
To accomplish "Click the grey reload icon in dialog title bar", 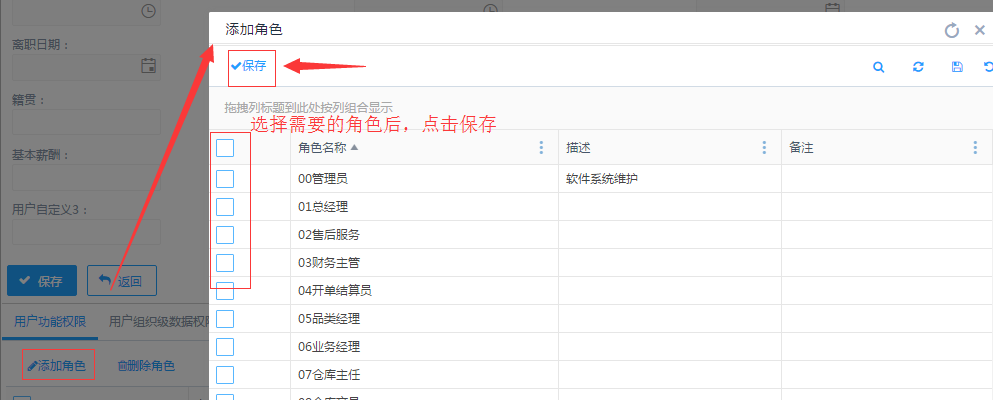I will (x=952, y=30).
